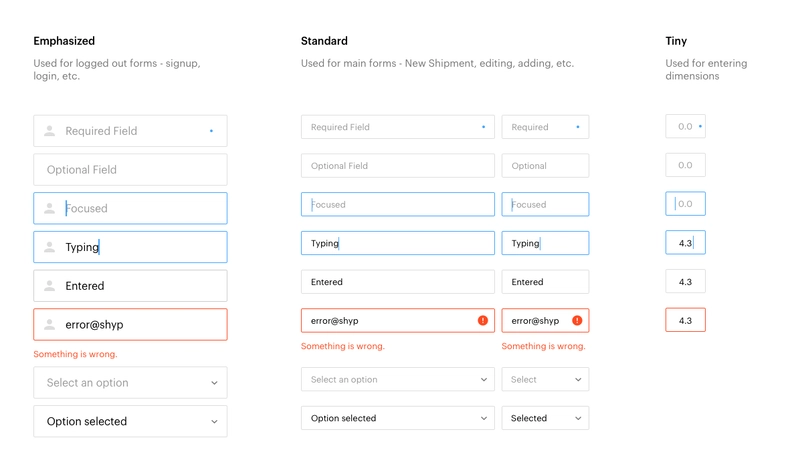Click Emphasized 'error@shyp' input
The height and width of the screenshot is (476, 800).
(x=131, y=324)
